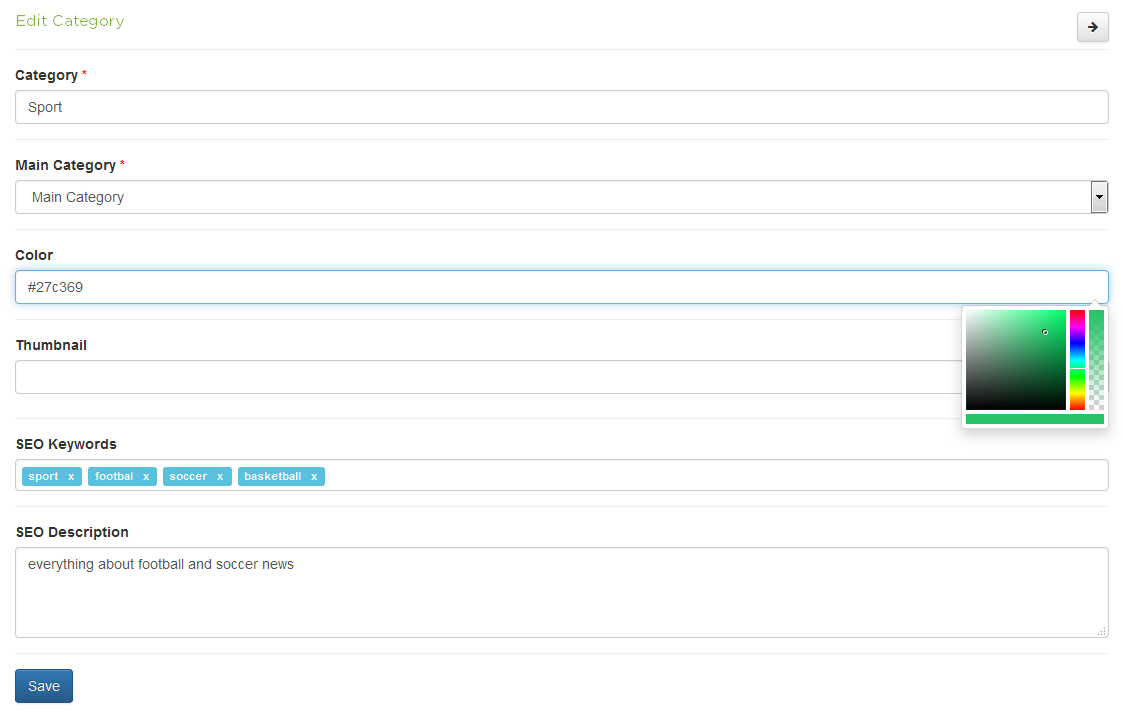The image size is (1124, 722).
Task: Click the Thumbnail input field
Action: coord(480,377)
